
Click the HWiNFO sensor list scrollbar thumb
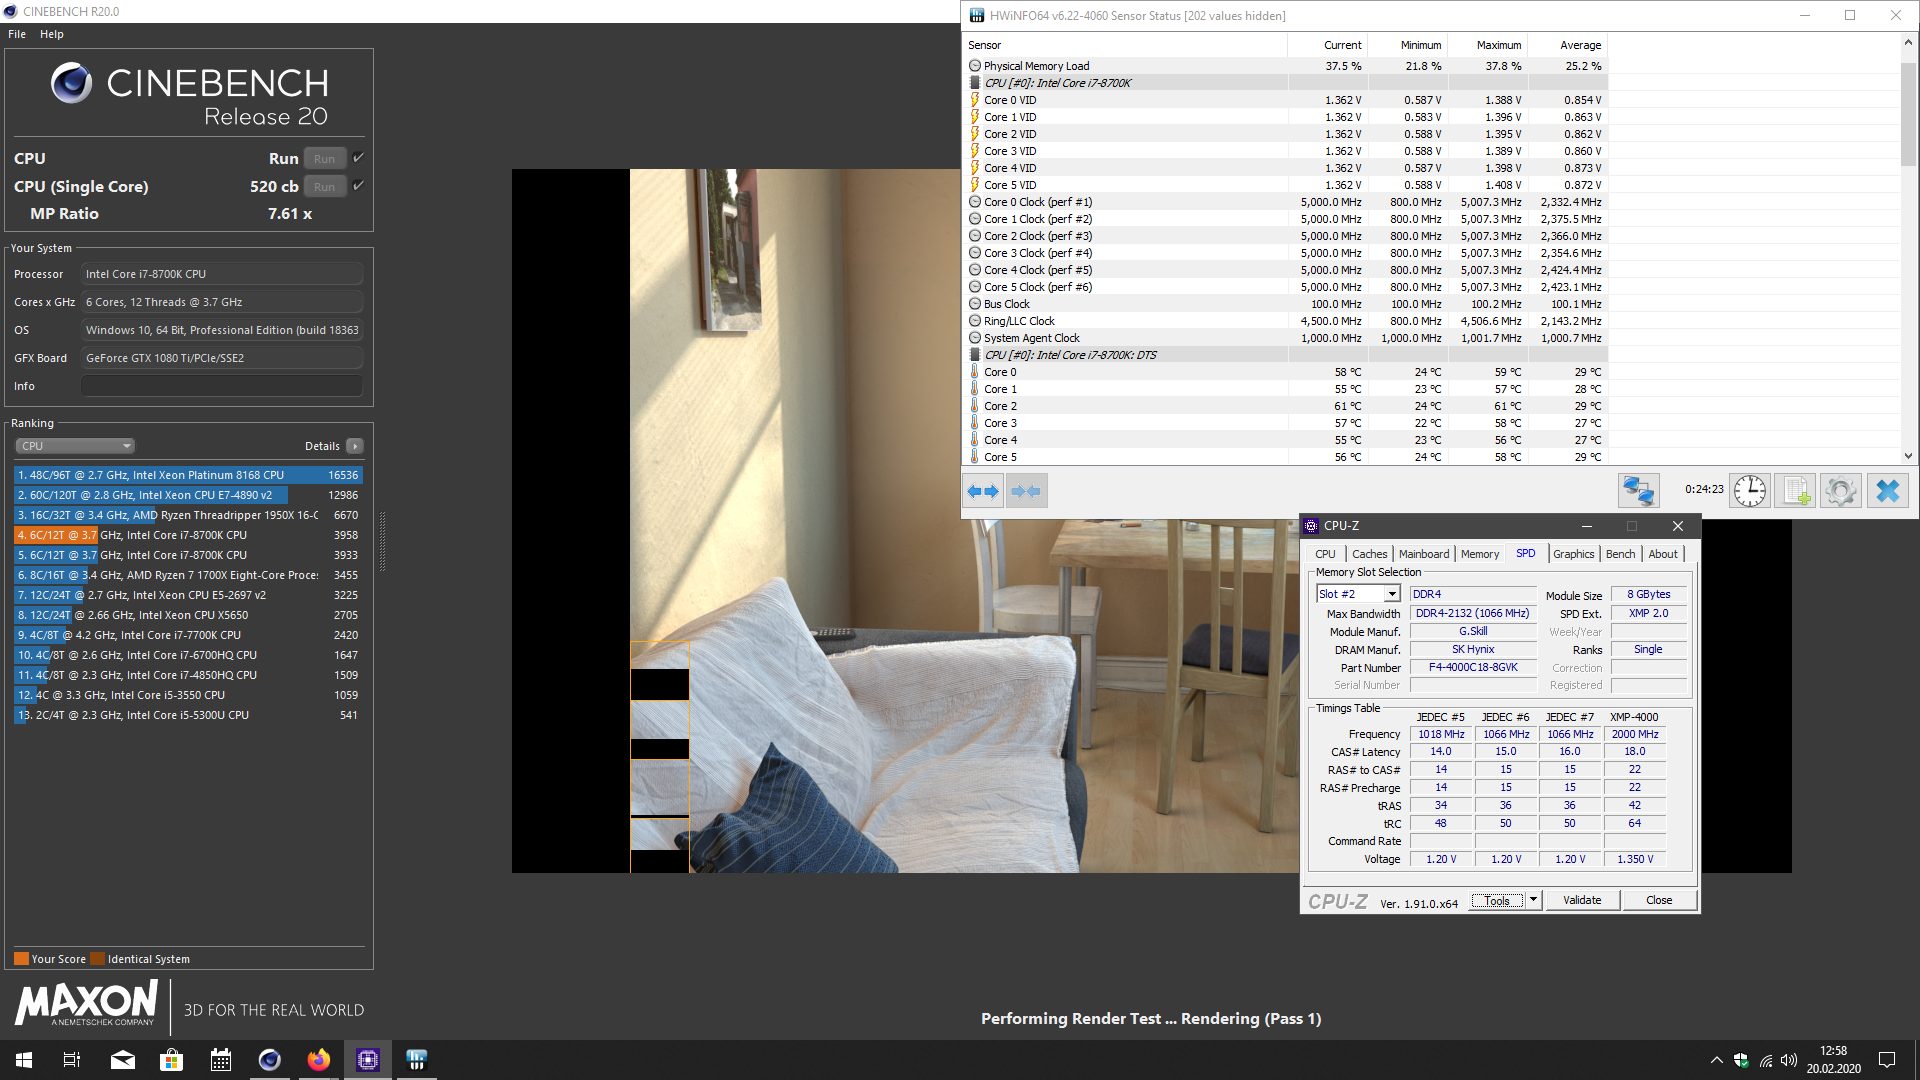pyautogui.click(x=1908, y=115)
